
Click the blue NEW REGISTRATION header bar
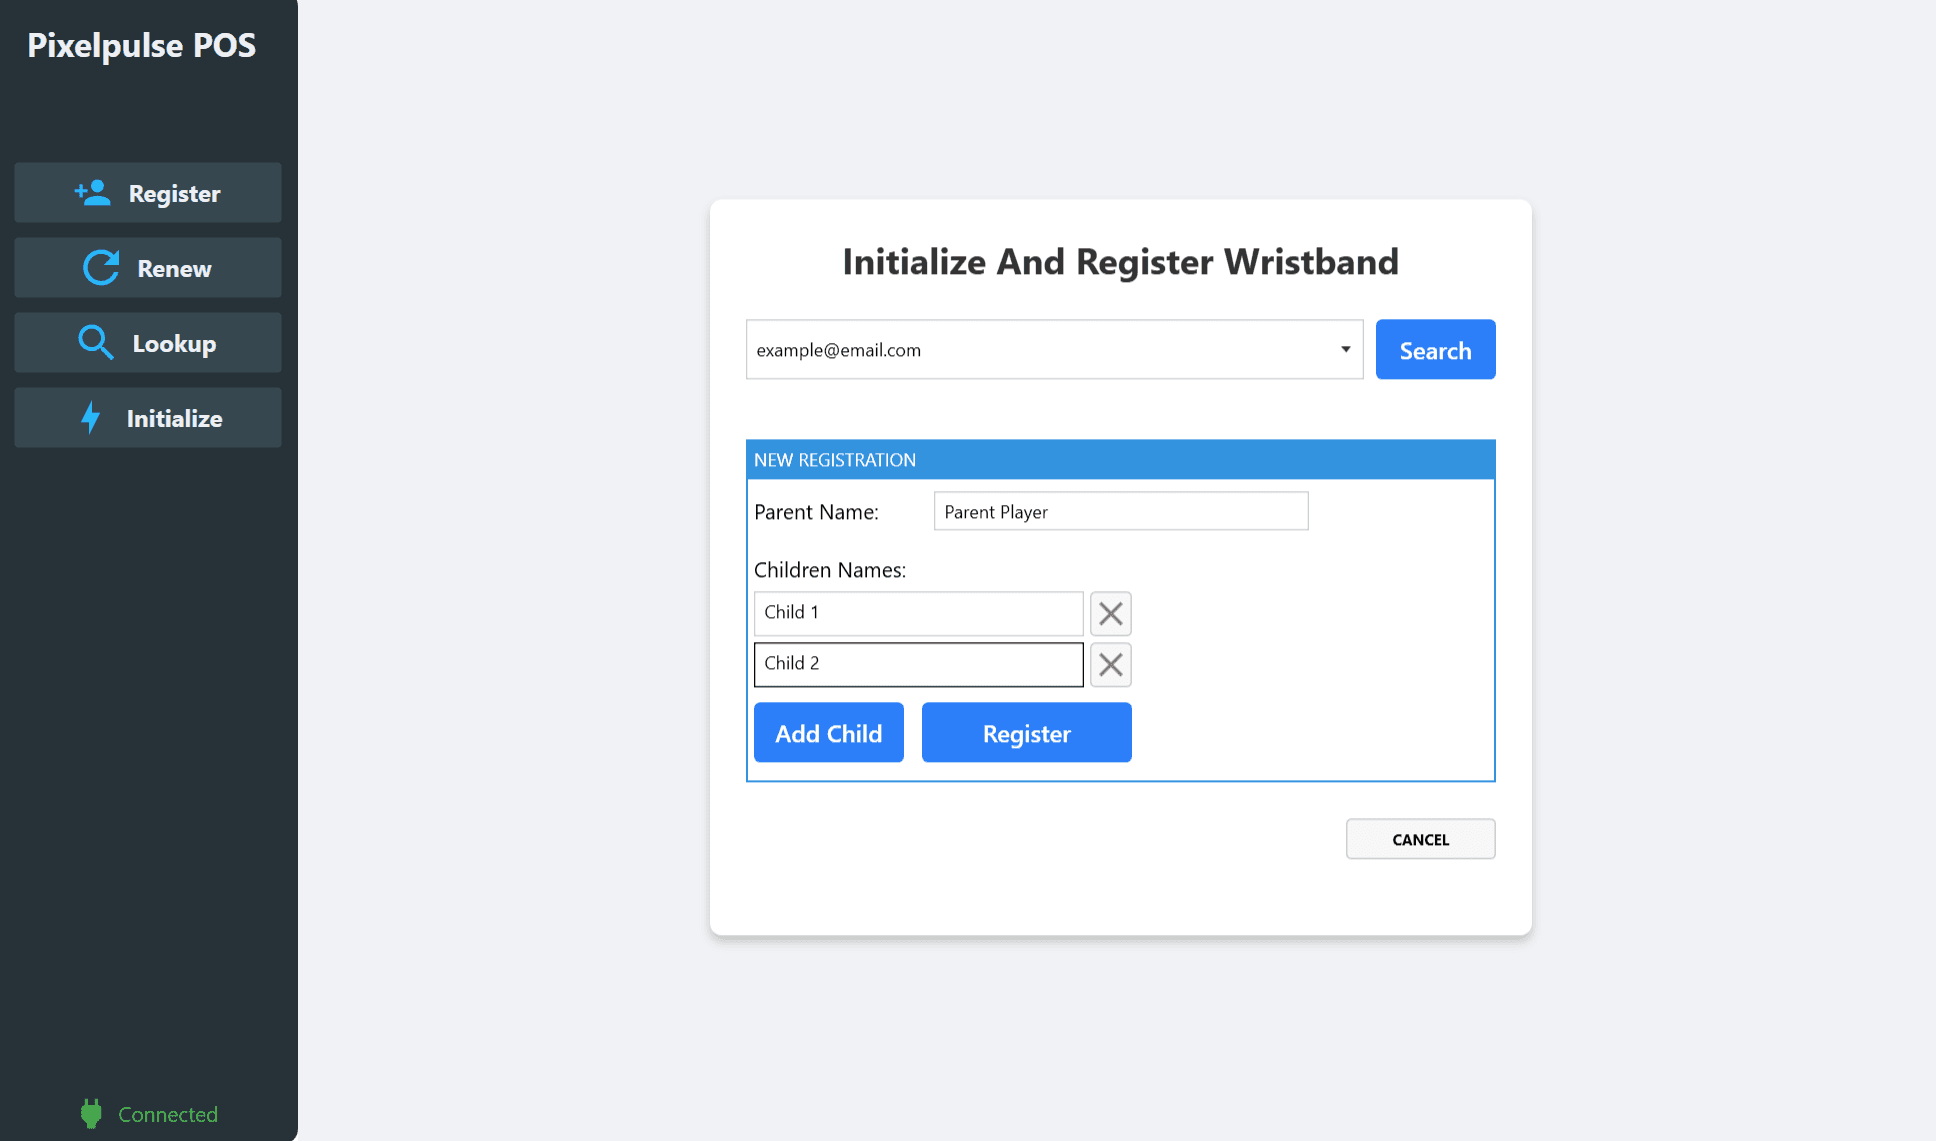point(1120,459)
